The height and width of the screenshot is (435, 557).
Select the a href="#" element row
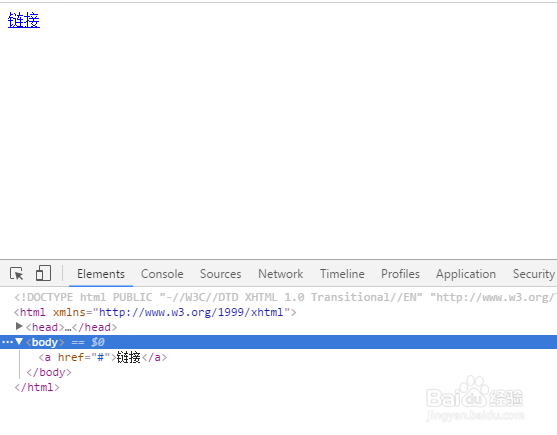point(103,357)
